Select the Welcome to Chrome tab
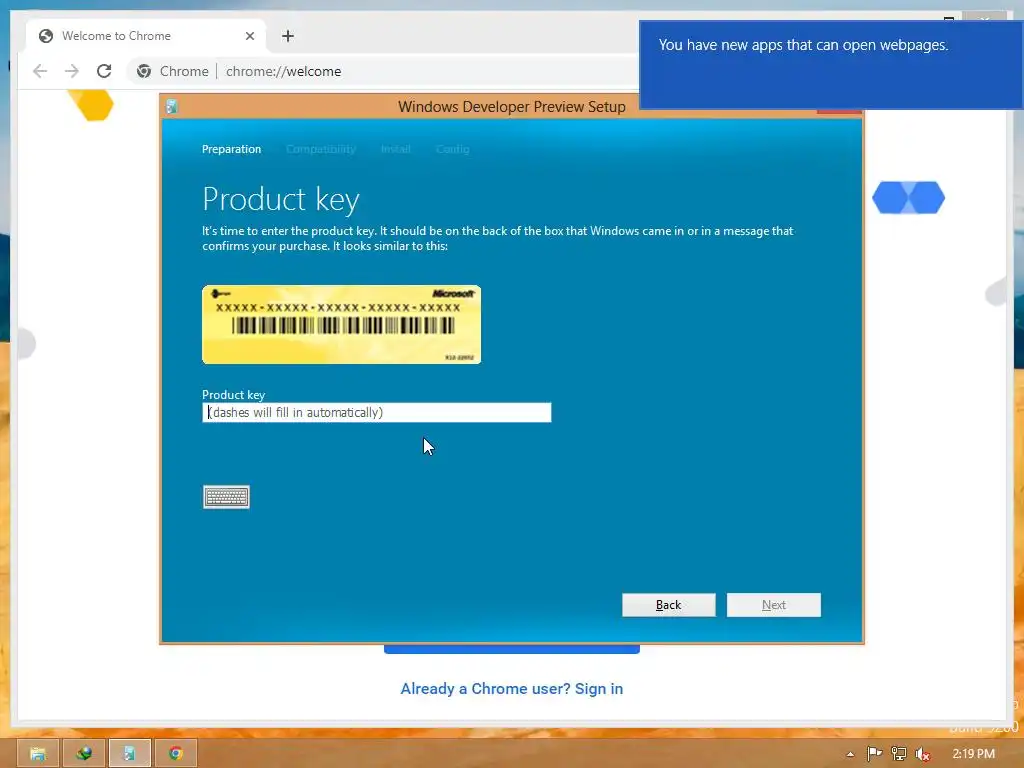Screen dimensions: 1024x768 146,36
